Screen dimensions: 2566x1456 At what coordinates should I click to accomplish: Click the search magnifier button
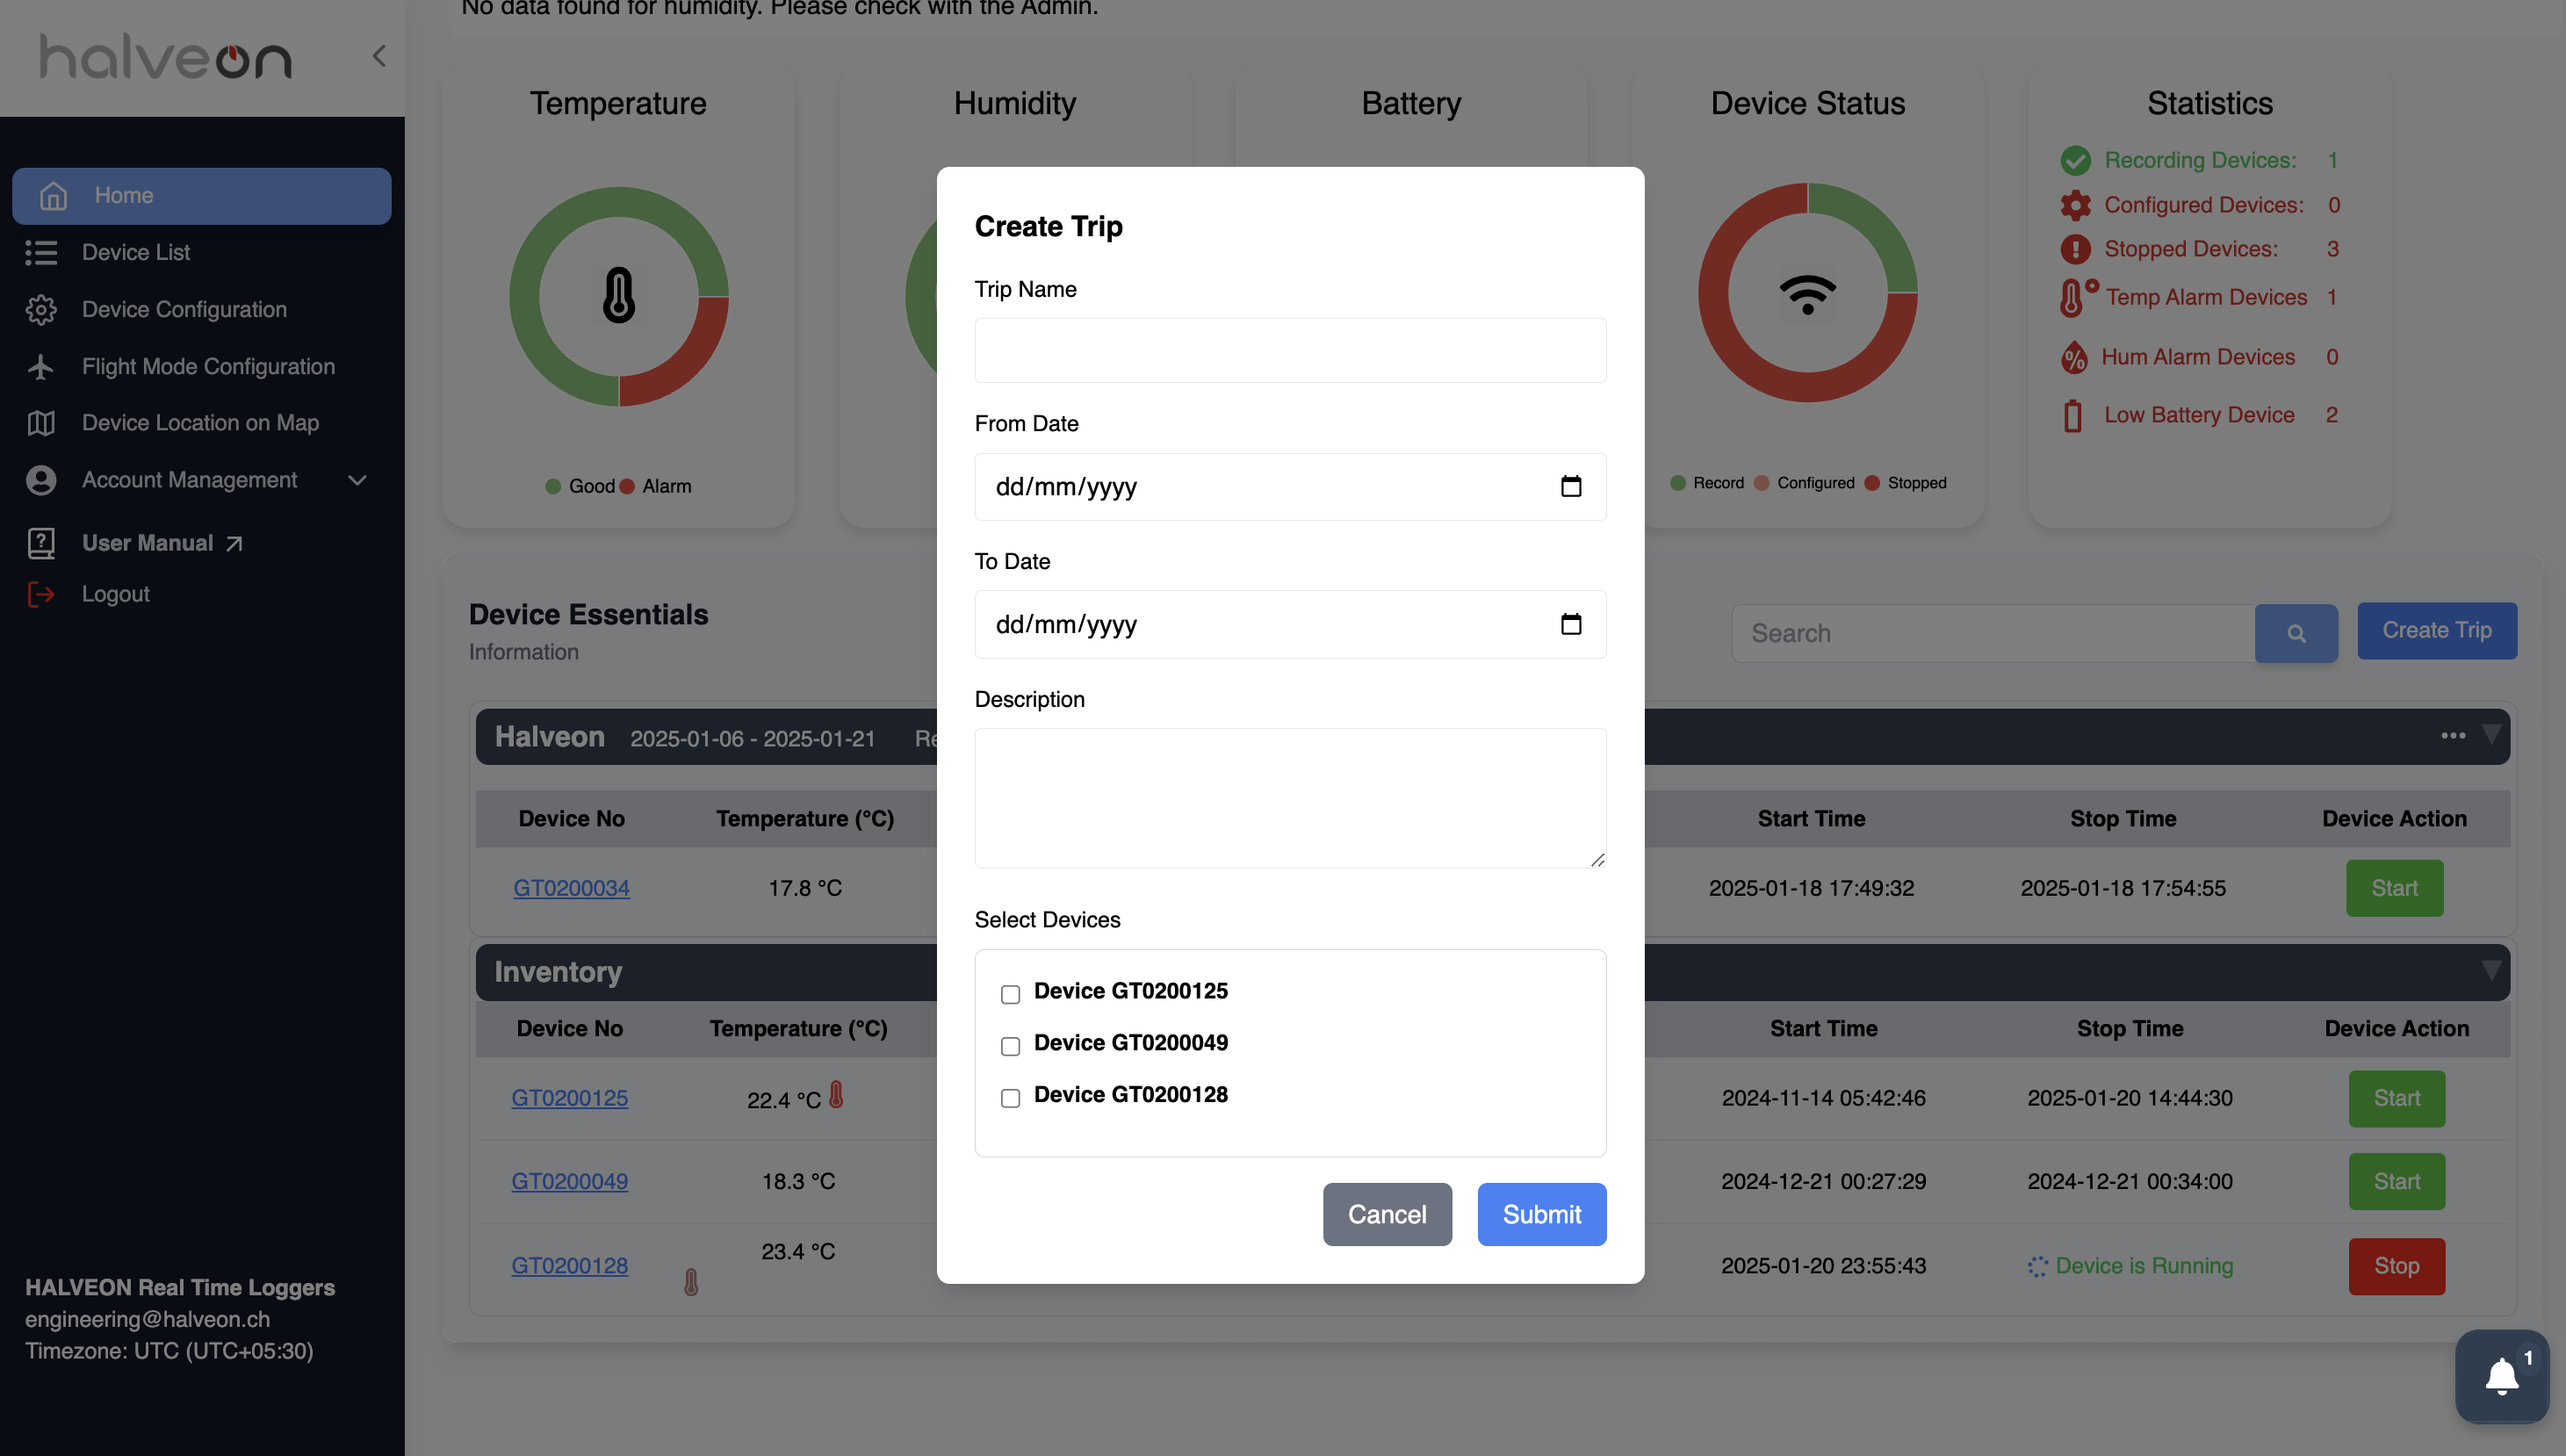2296,633
